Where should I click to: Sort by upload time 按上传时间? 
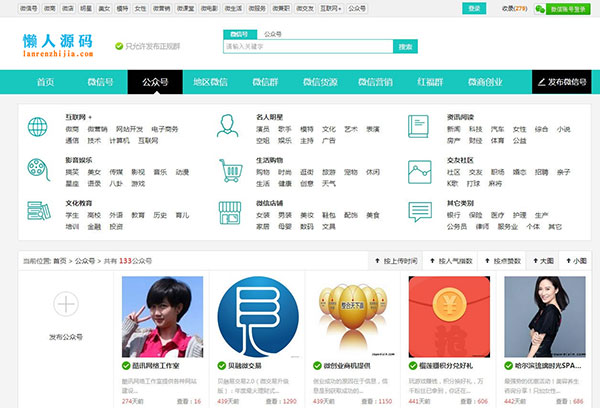point(396,261)
